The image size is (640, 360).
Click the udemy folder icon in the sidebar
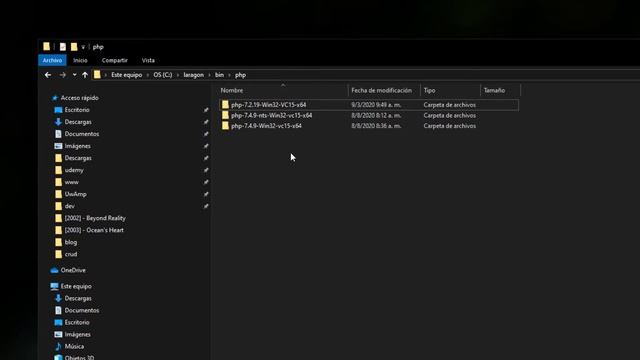(58, 170)
